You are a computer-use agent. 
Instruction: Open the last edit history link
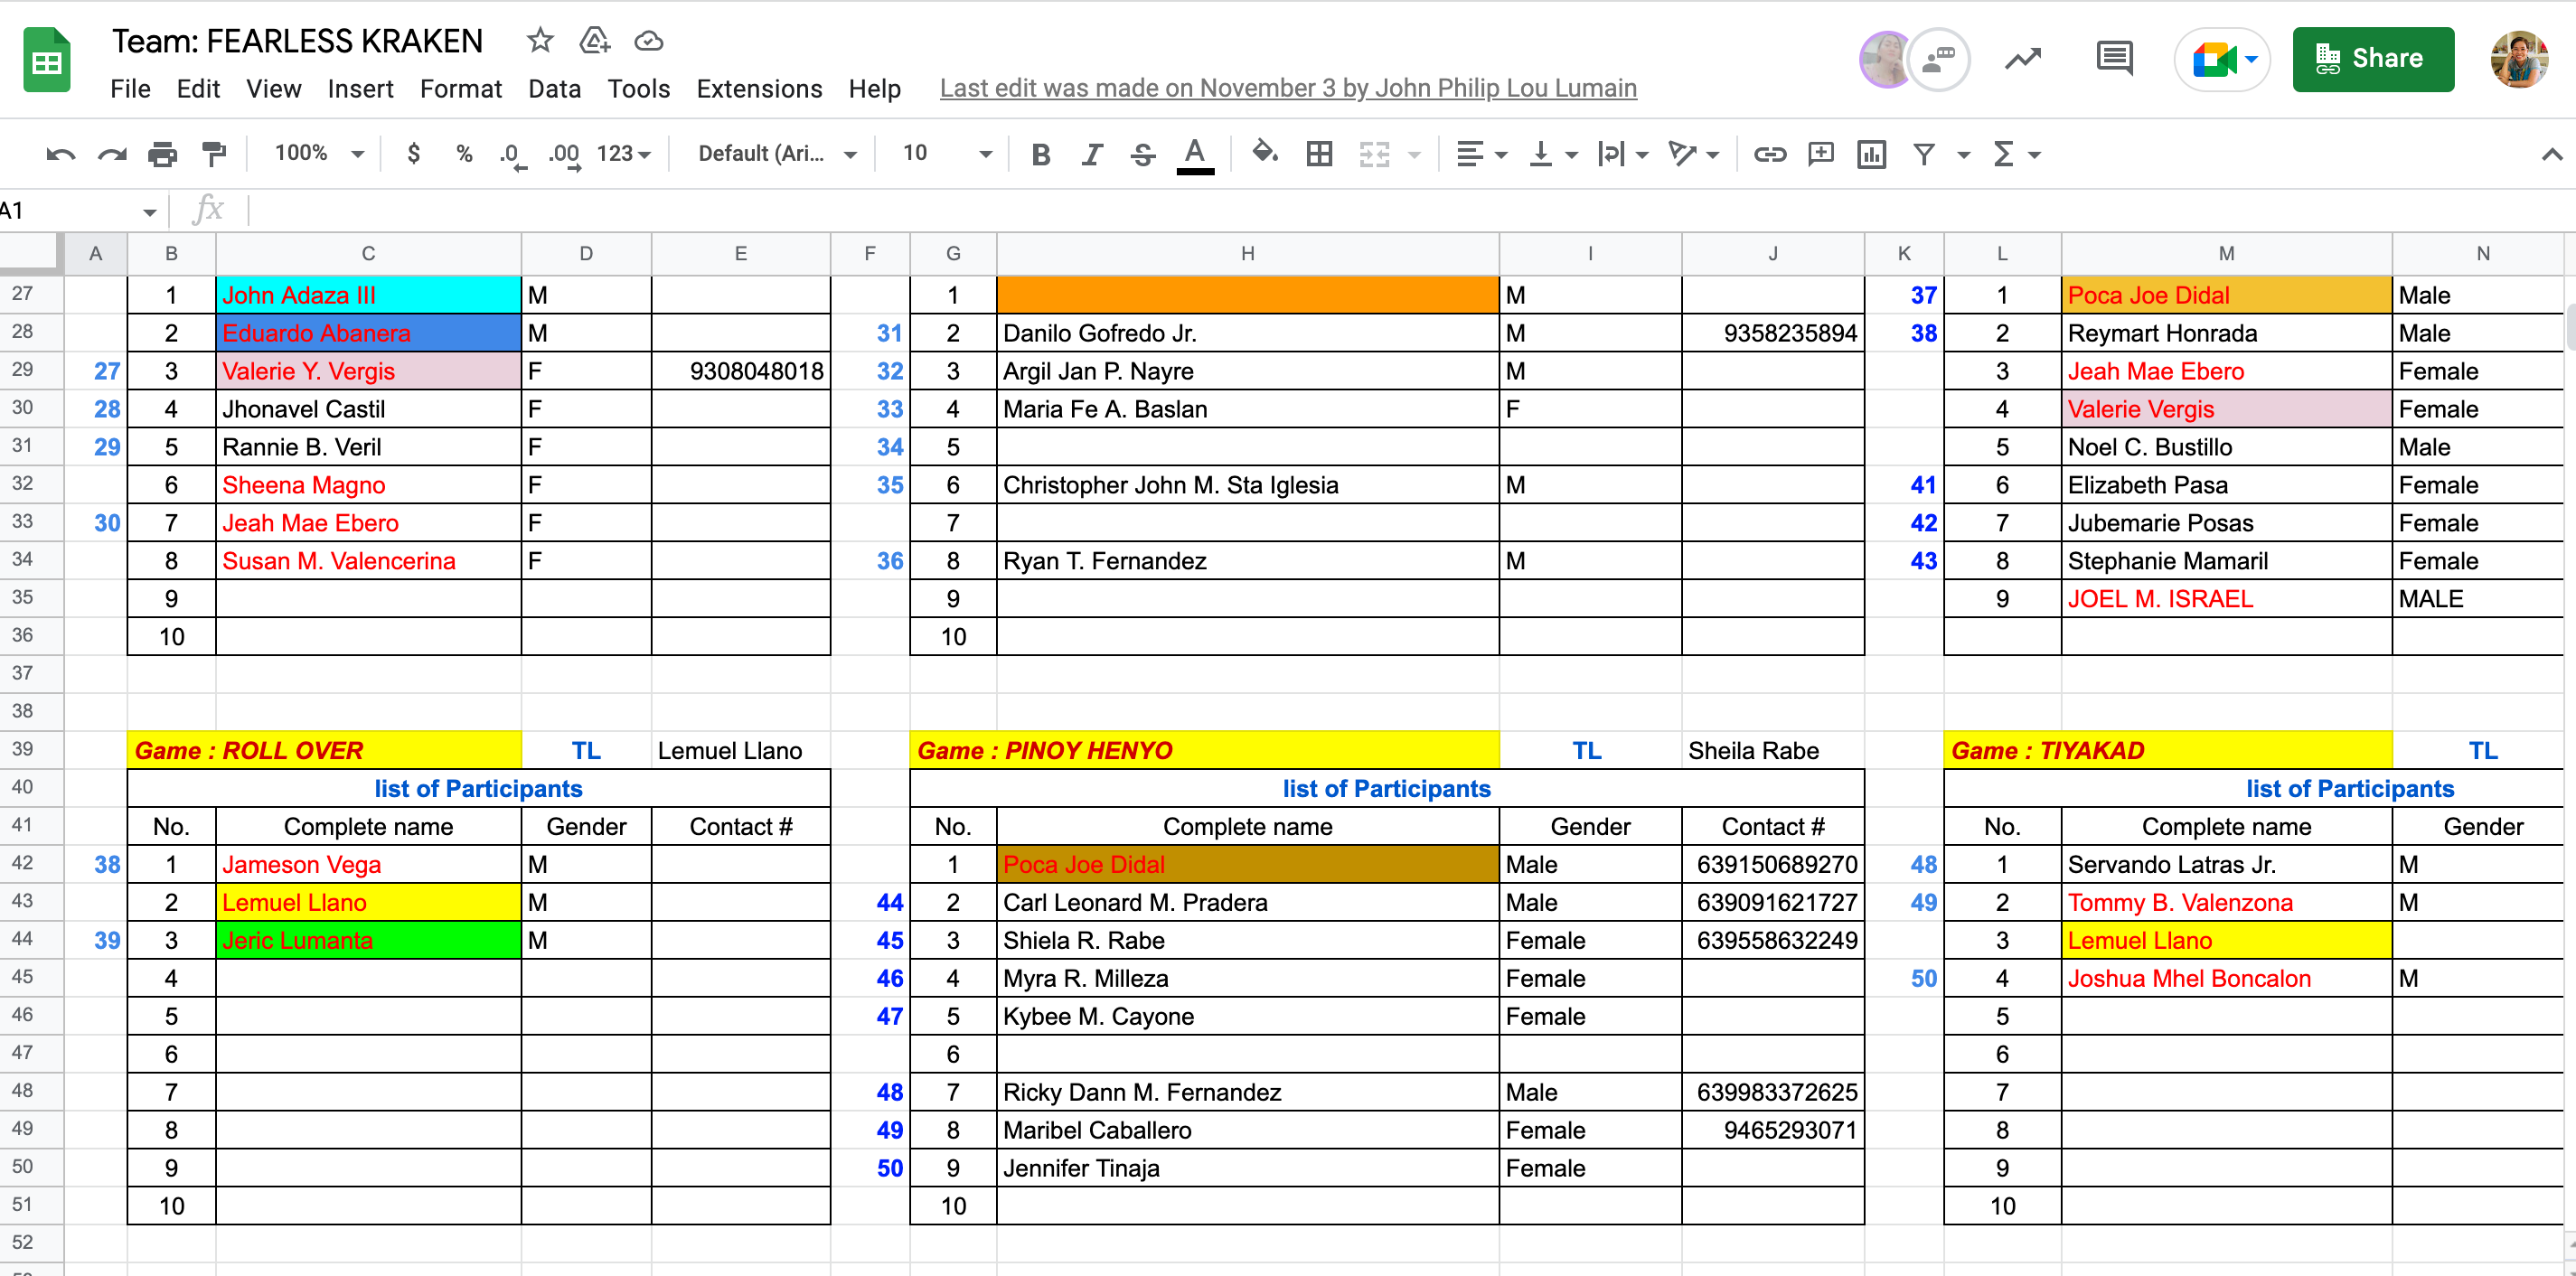(1287, 89)
